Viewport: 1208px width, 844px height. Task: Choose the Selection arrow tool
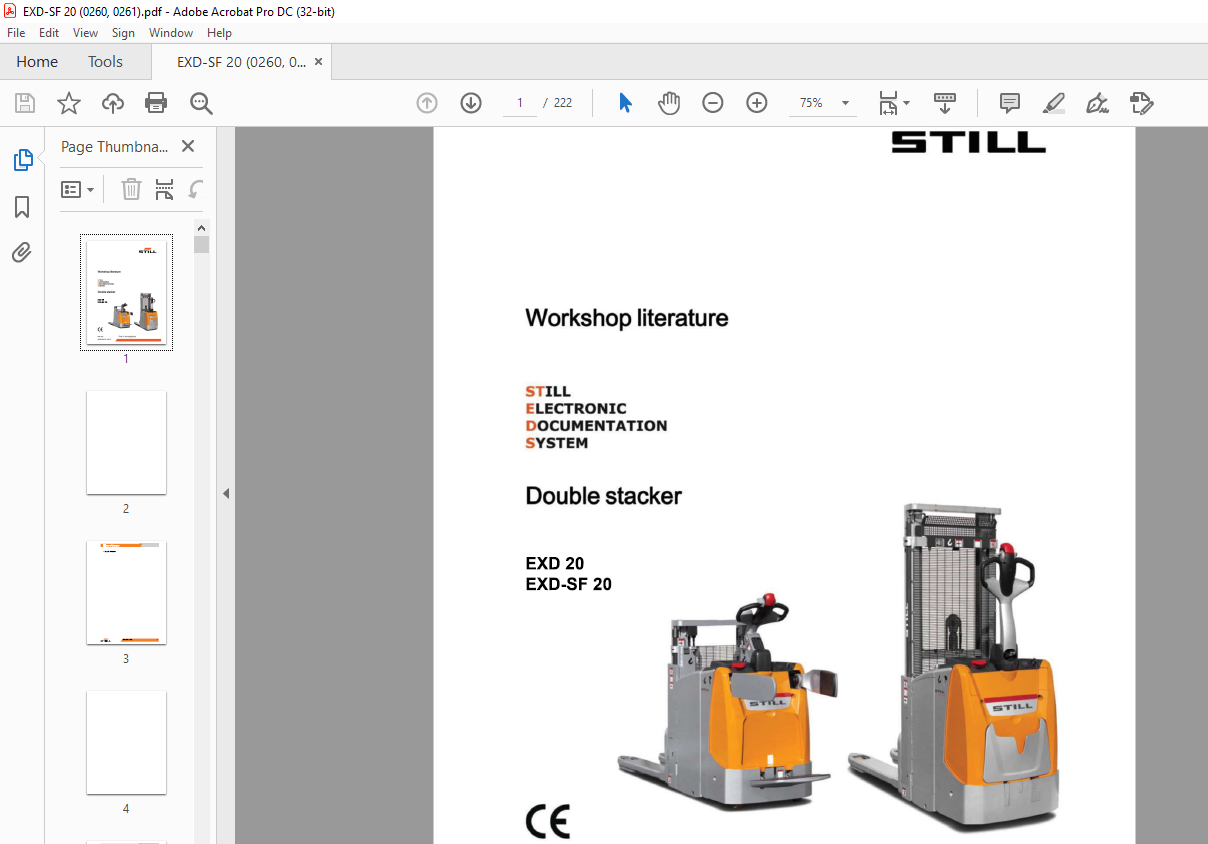point(626,103)
